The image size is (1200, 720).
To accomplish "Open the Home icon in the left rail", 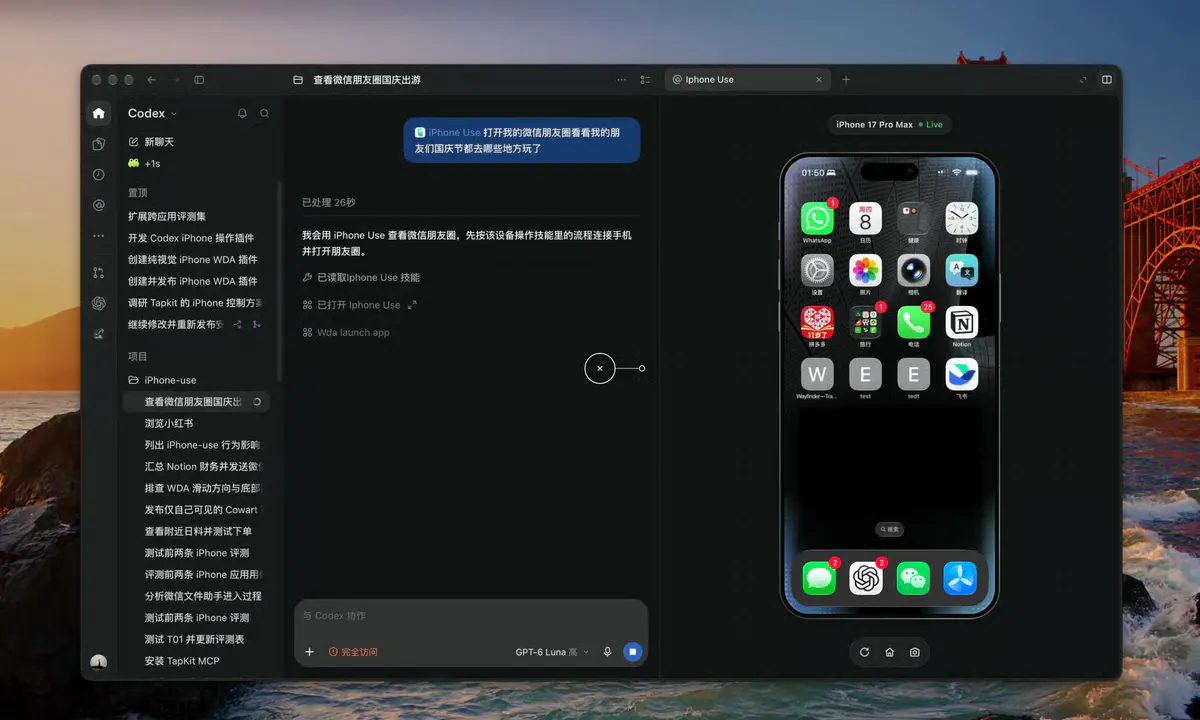I will tap(98, 113).
